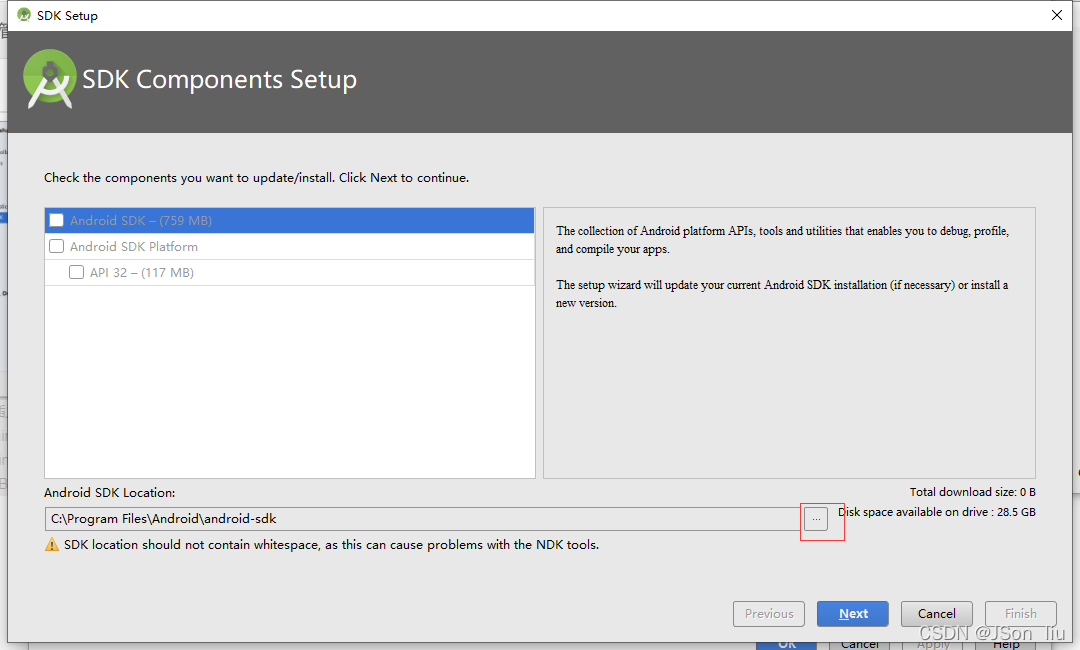Image resolution: width=1080 pixels, height=650 pixels.
Task: Select the API 32 – (117 MB) row
Action: (x=289, y=273)
